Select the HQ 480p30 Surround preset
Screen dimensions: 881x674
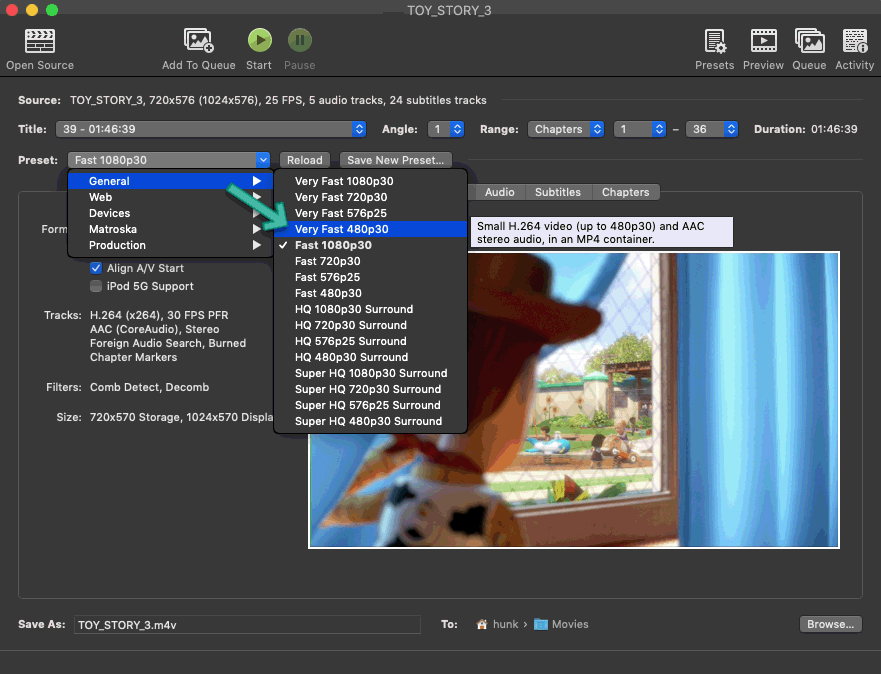click(x=371, y=357)
